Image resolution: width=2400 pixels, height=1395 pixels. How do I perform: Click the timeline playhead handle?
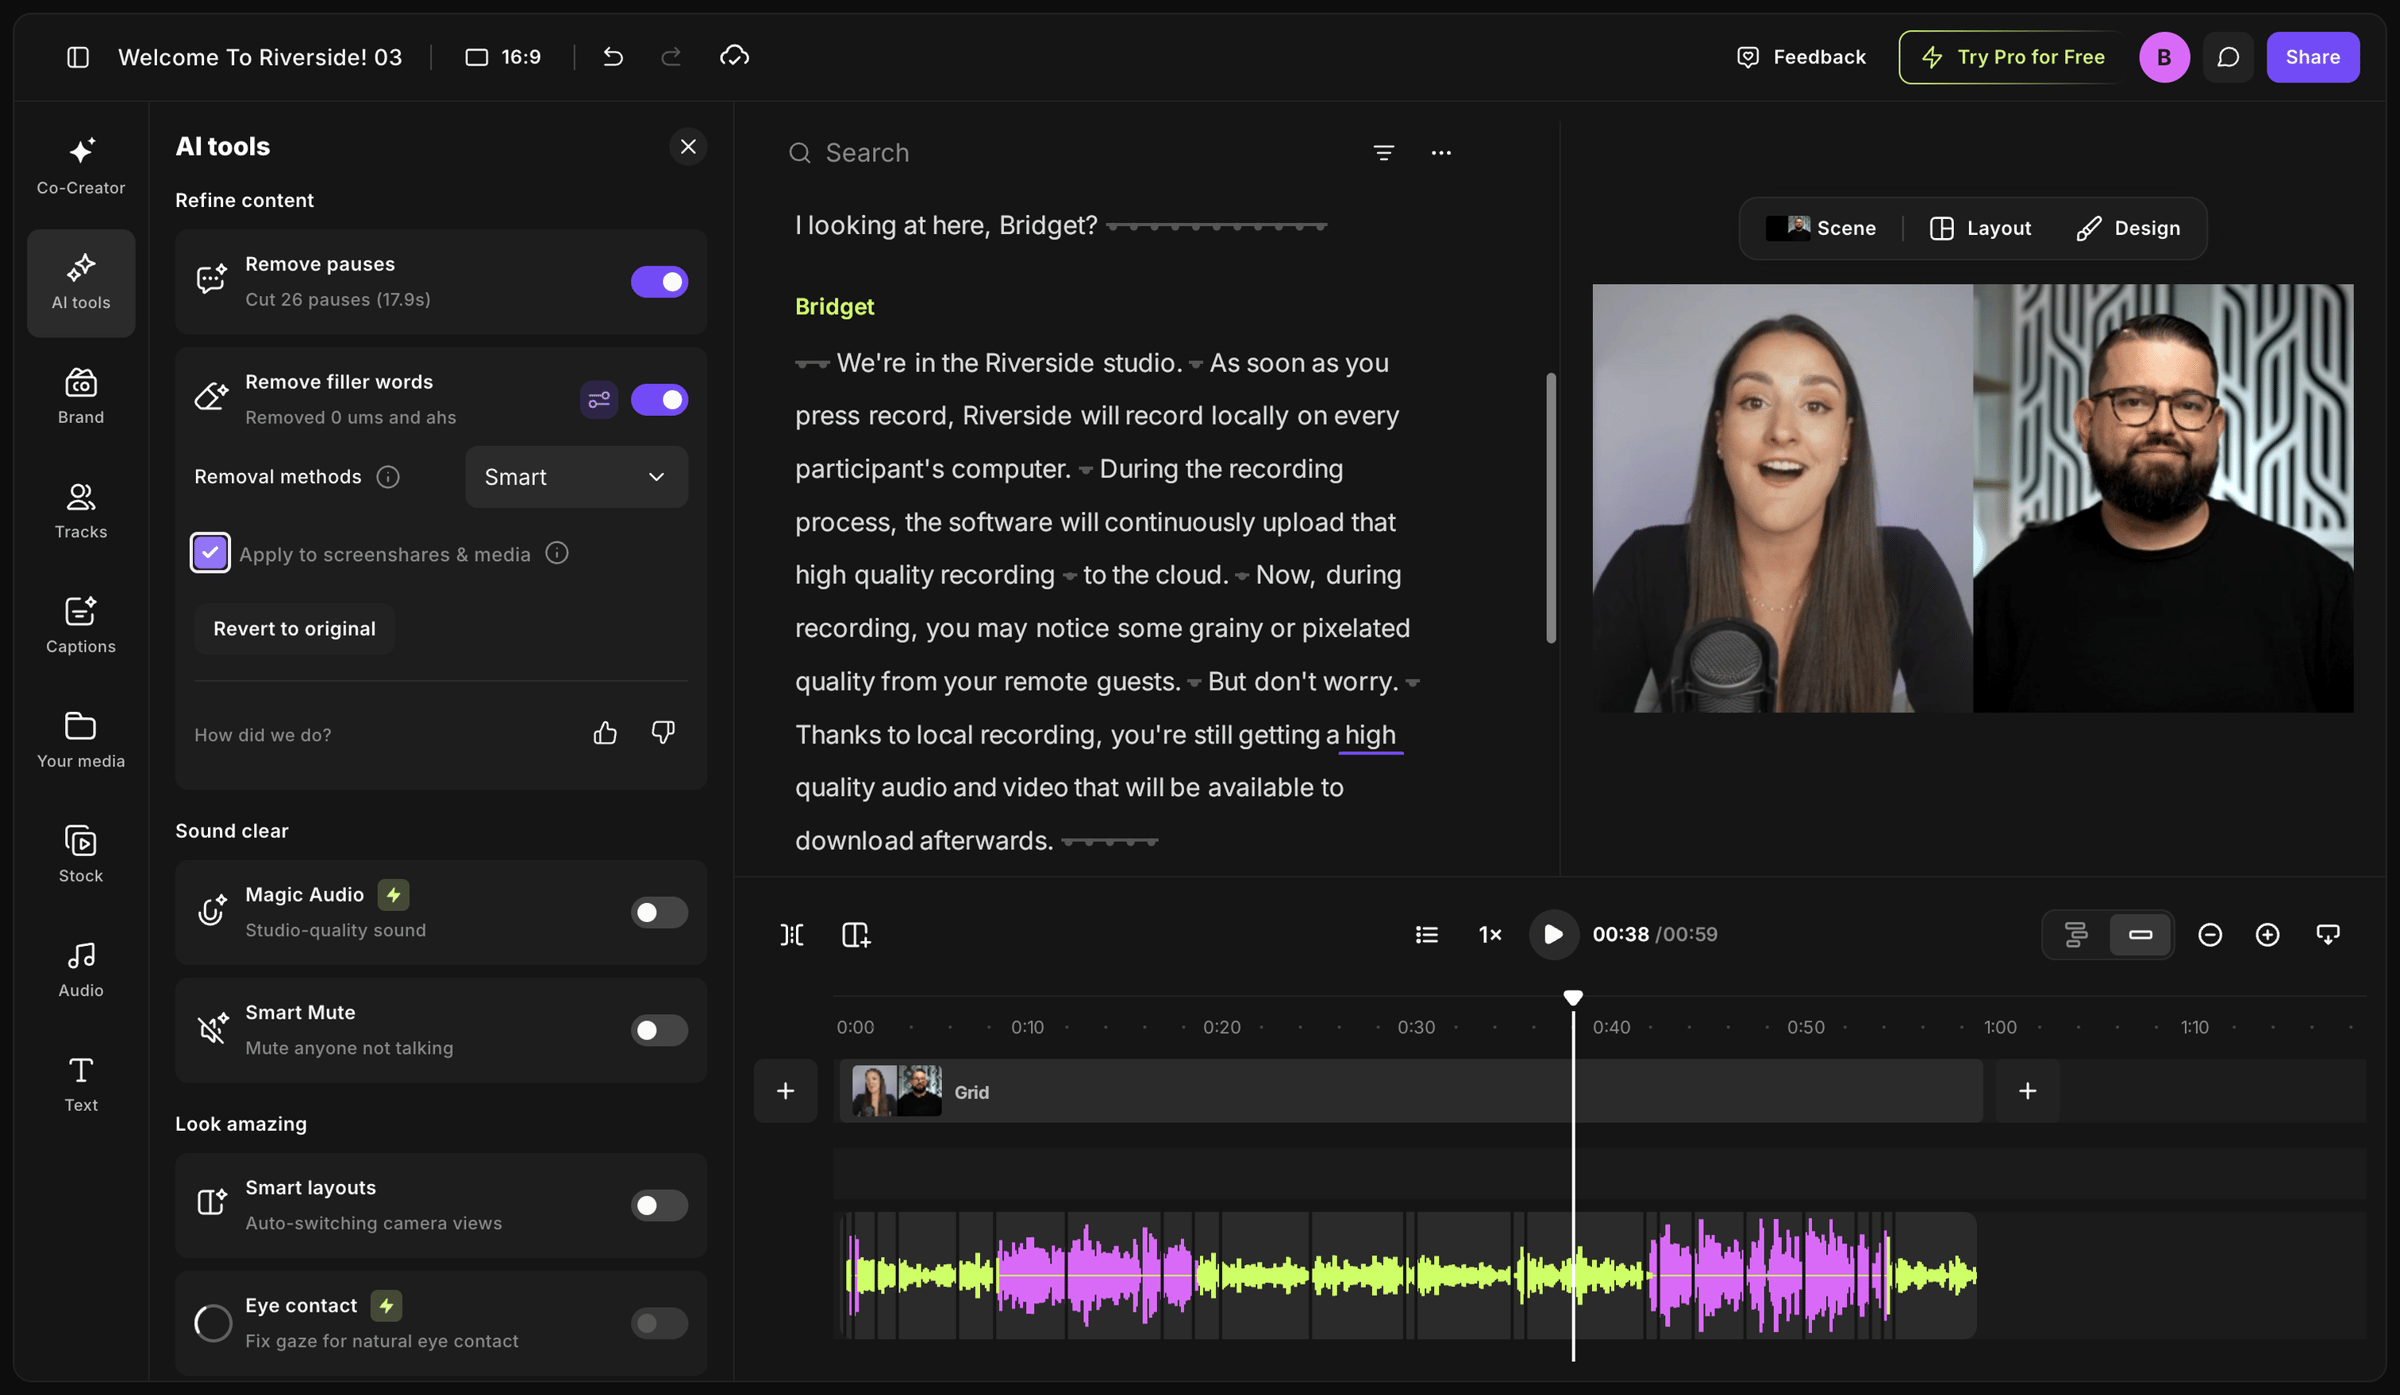click(1573, 997)
